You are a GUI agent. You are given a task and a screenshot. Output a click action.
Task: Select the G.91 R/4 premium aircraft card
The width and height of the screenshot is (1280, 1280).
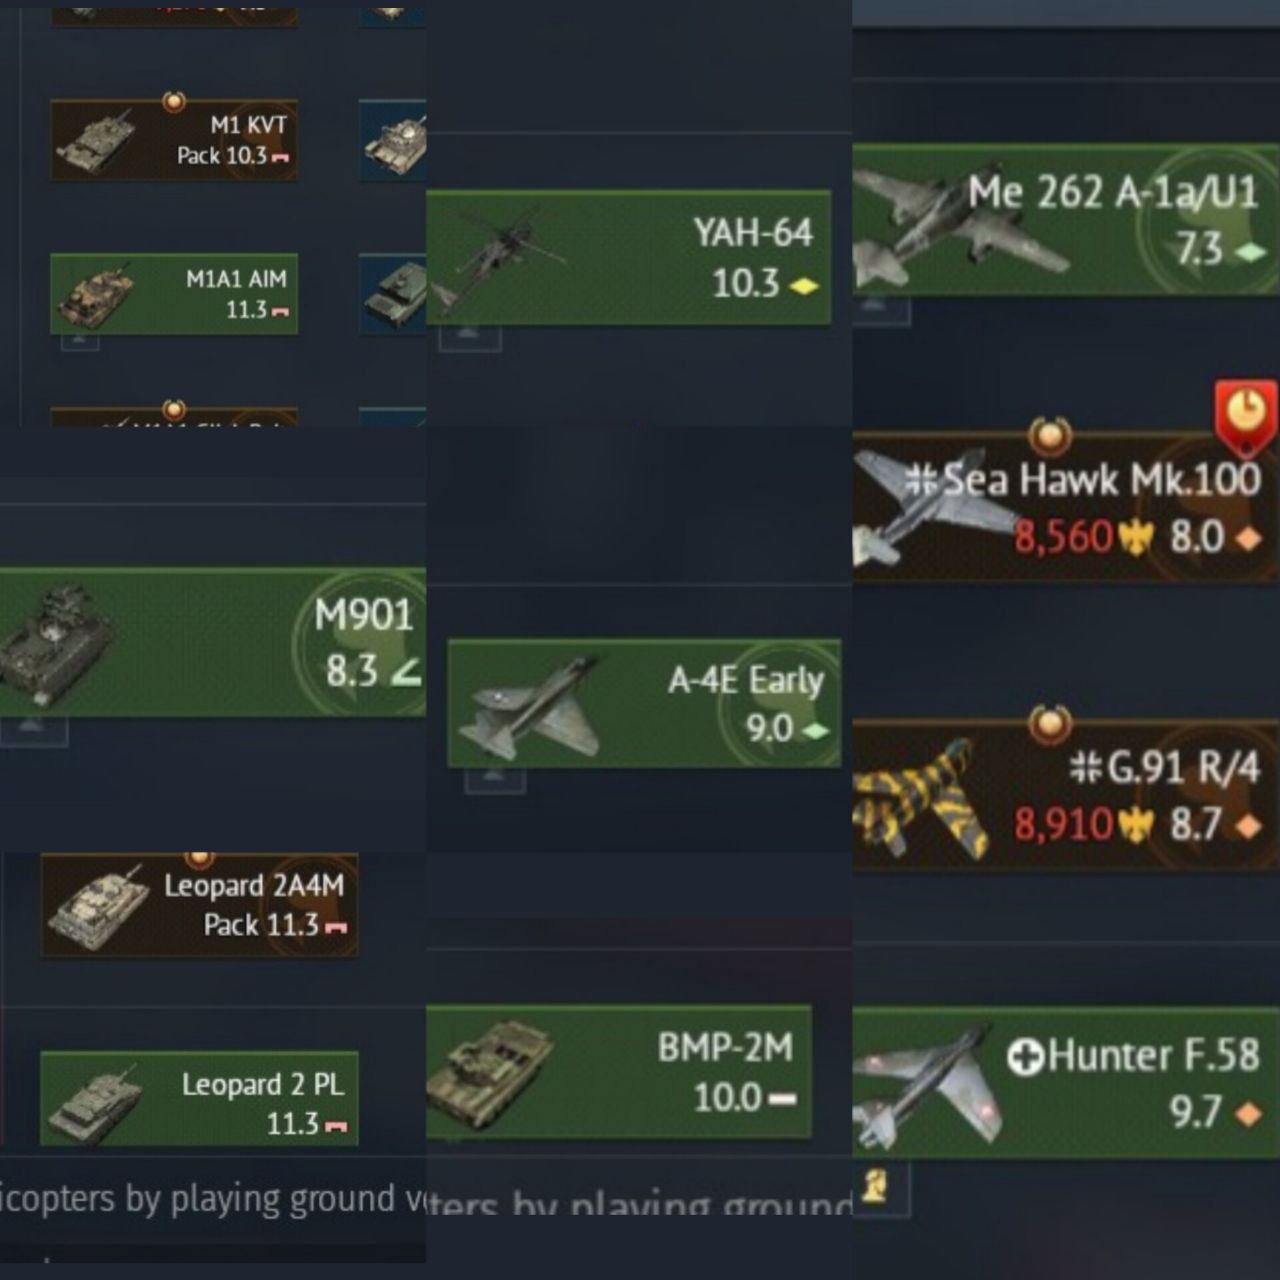[1066, 795]
